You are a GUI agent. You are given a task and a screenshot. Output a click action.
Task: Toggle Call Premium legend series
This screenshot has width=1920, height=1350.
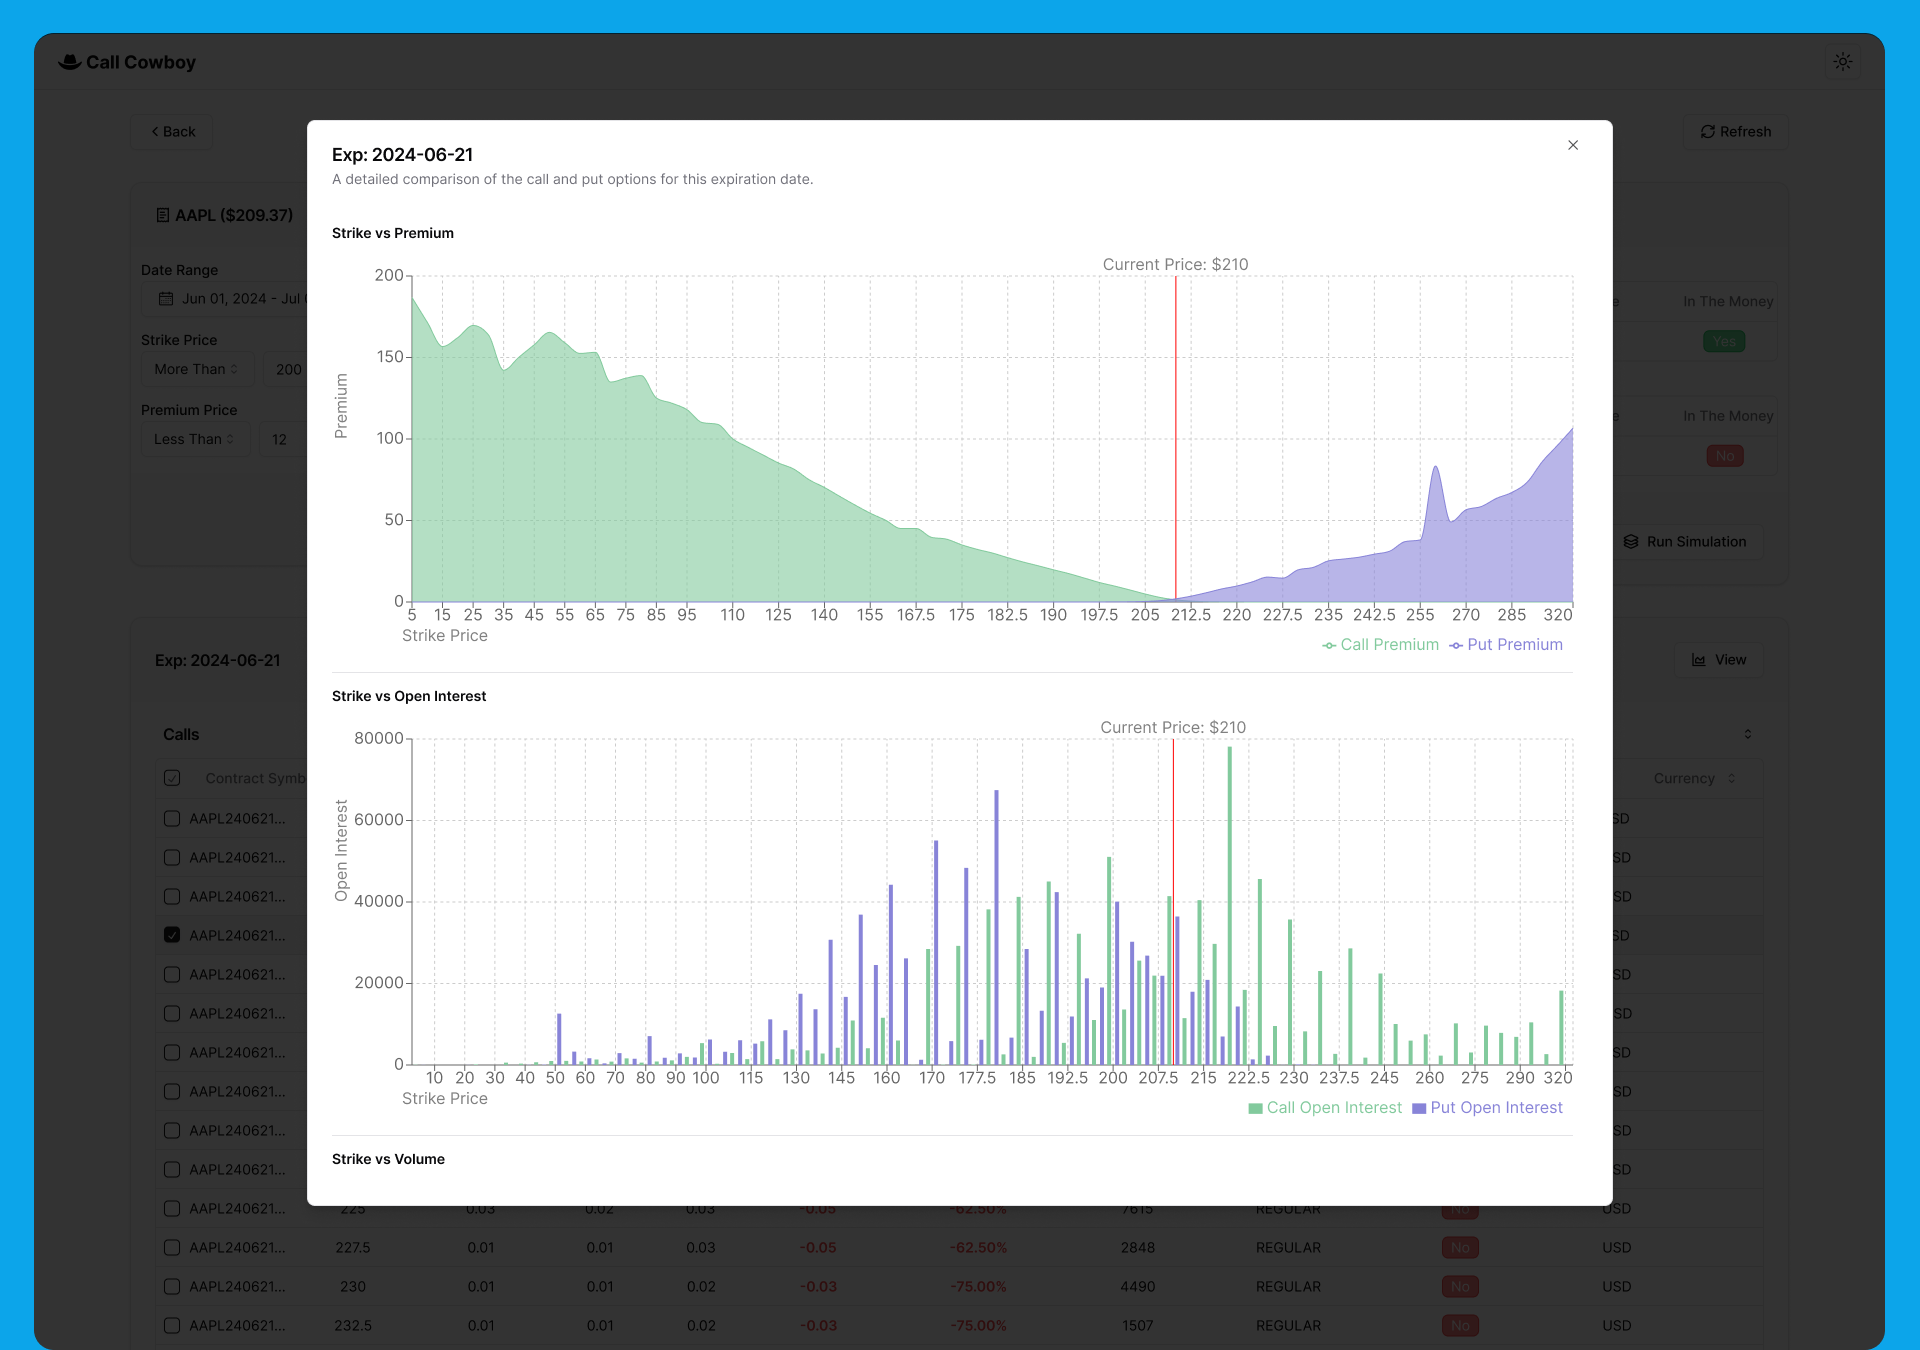tap(1380, 645)
